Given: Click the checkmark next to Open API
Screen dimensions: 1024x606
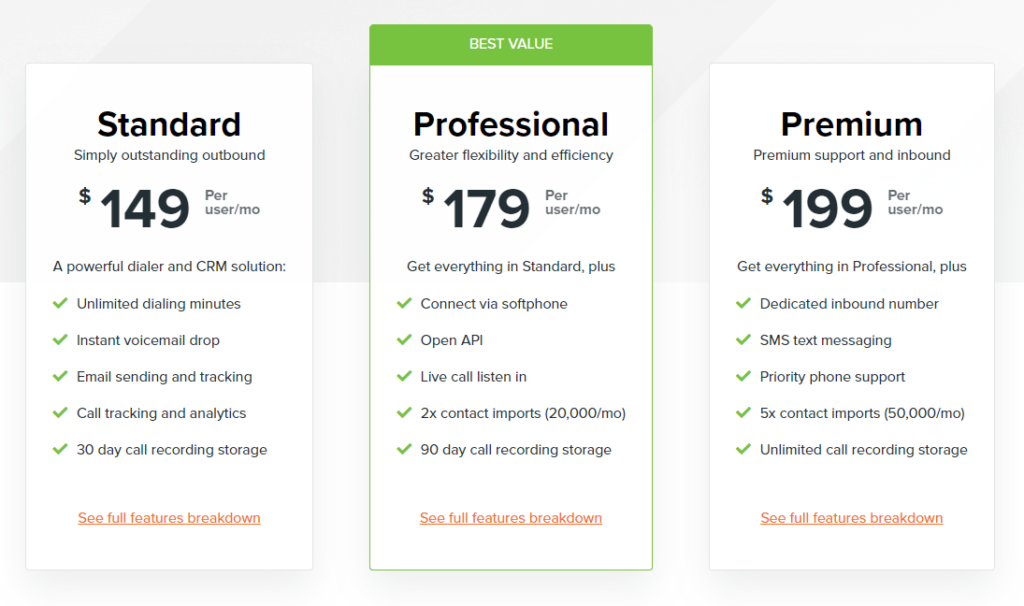Looking at the screenshot, I should click(x=404, y=340).
